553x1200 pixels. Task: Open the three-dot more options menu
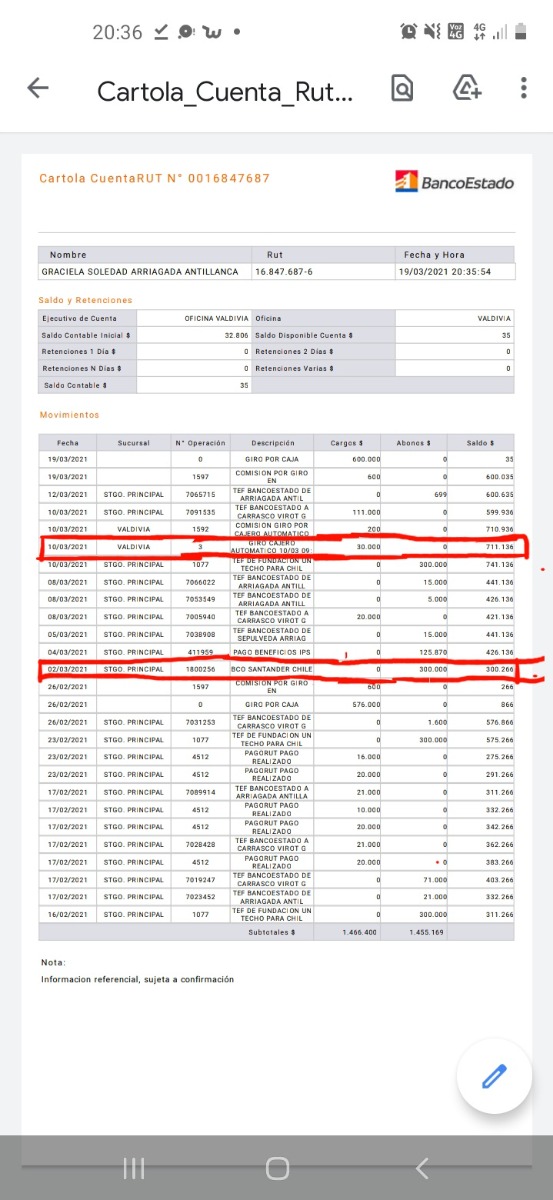[x=524, y=89]
